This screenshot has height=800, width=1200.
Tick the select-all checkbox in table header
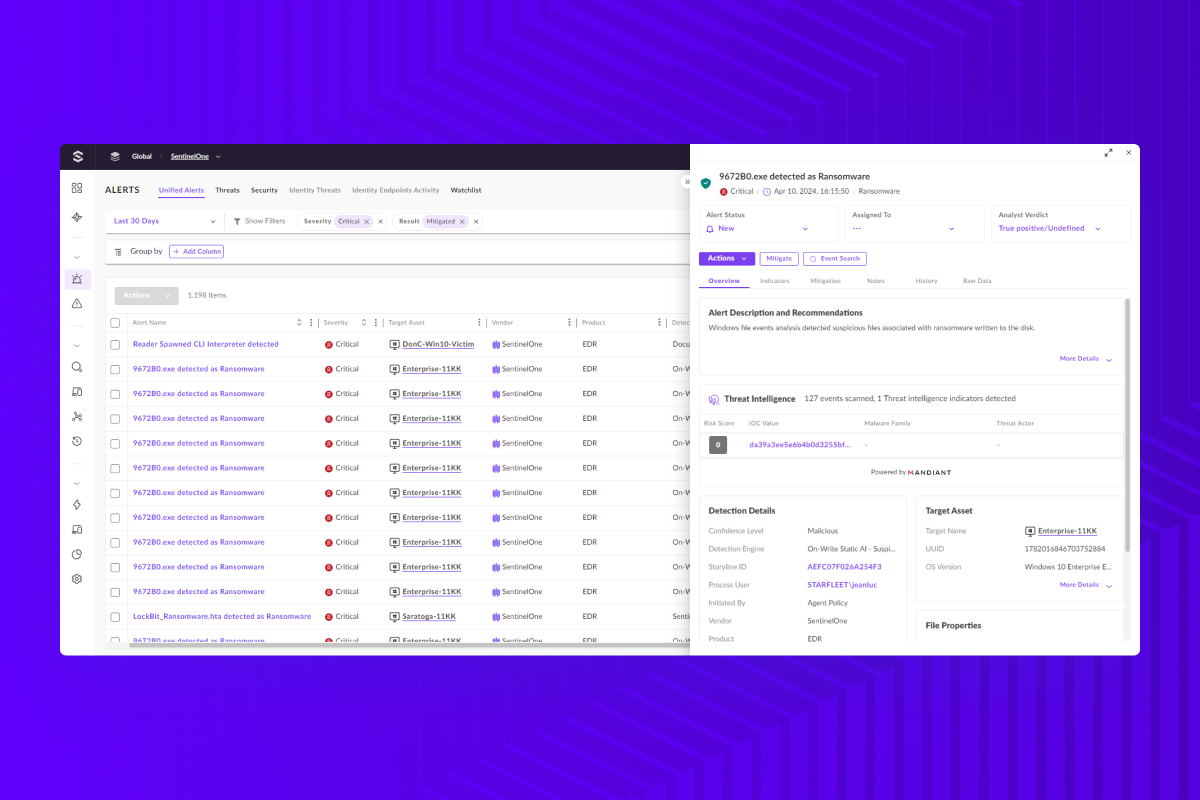[x=115, y=323]
